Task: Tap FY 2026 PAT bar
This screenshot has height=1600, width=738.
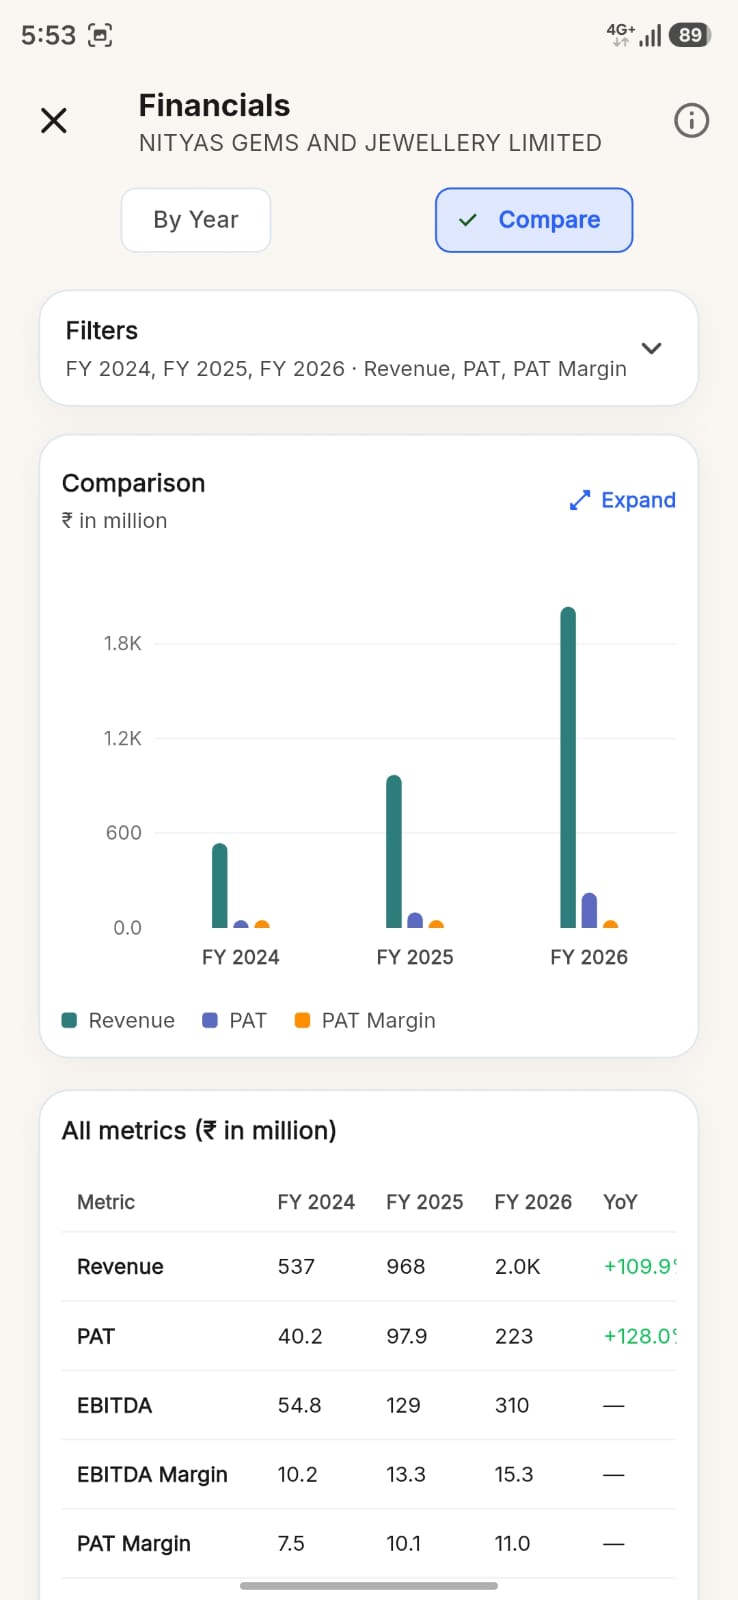Action: coord(589,910)
